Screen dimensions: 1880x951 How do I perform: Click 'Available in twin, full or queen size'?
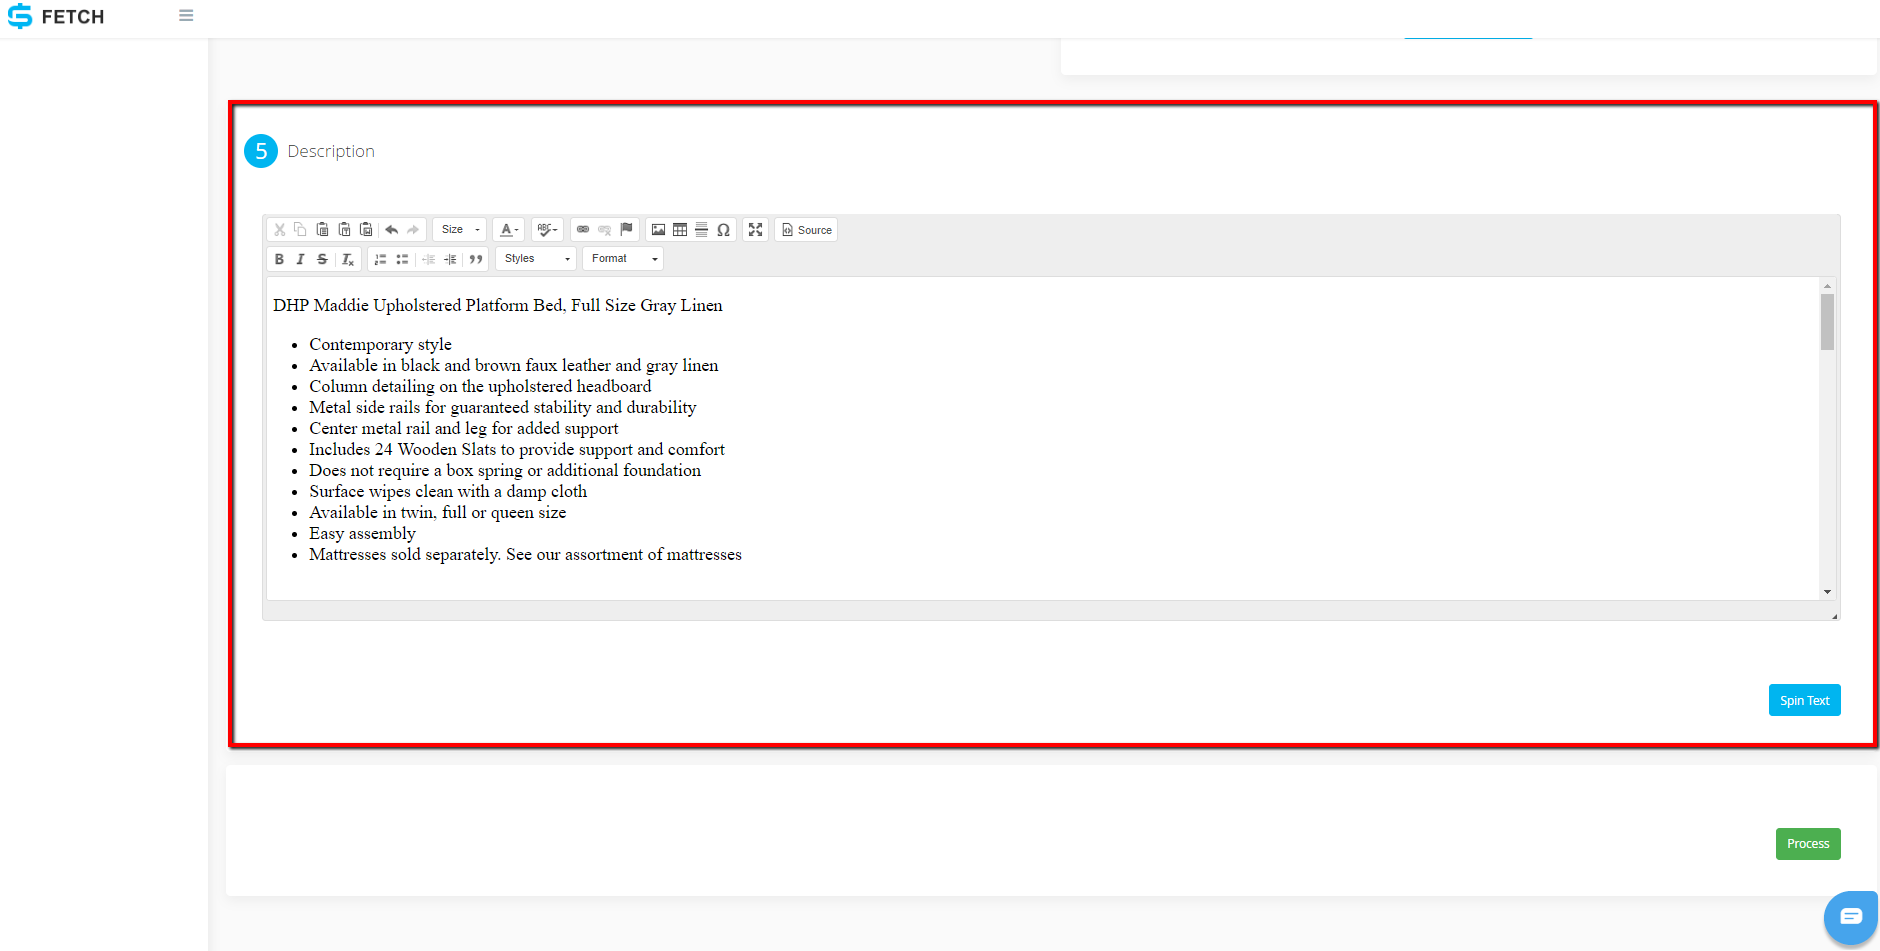tap(438, 512)
